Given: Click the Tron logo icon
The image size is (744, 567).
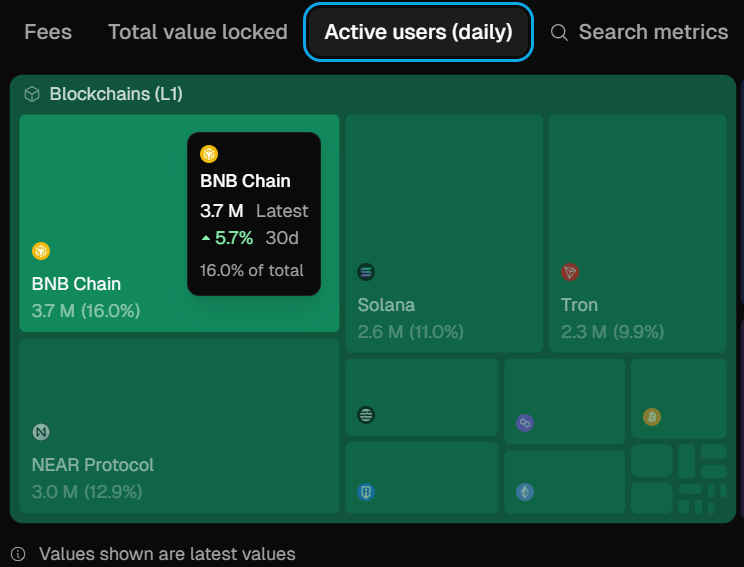Looking at the screenshot, I should pos(570,272).
